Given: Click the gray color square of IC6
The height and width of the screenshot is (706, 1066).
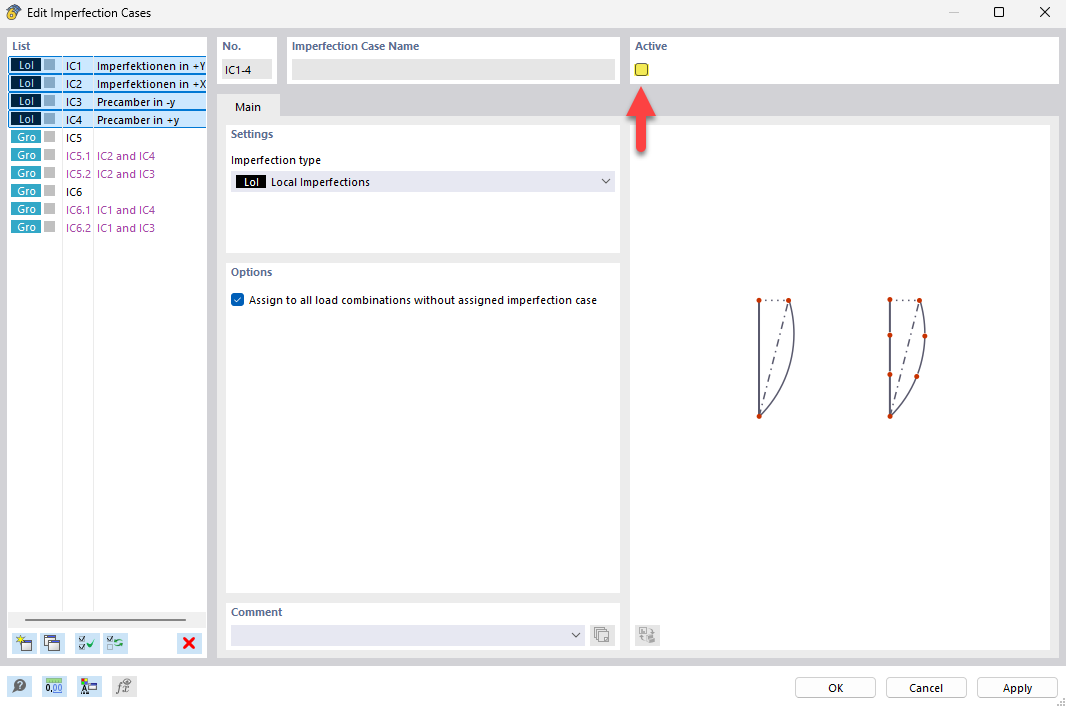Looking at the screenshot, I should (50, 191).
